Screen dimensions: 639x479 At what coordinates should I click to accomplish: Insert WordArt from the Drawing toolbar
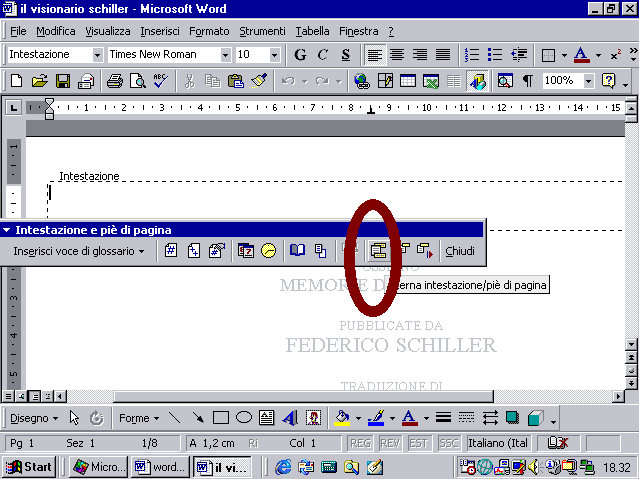[x=290, y=418]
